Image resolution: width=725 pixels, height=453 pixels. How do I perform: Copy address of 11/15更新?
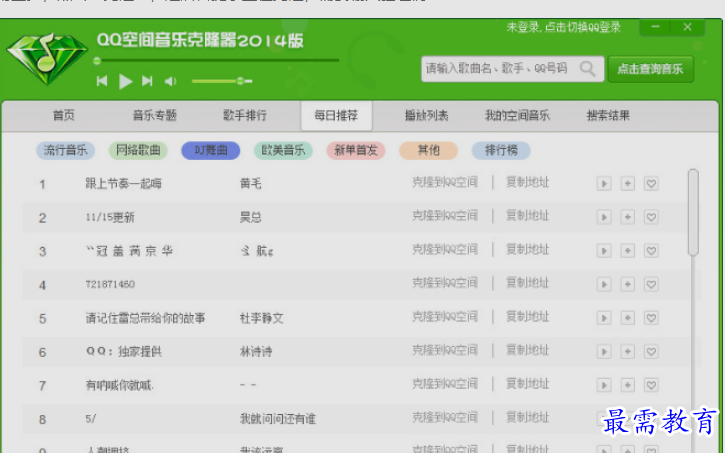tap(527, 215)
